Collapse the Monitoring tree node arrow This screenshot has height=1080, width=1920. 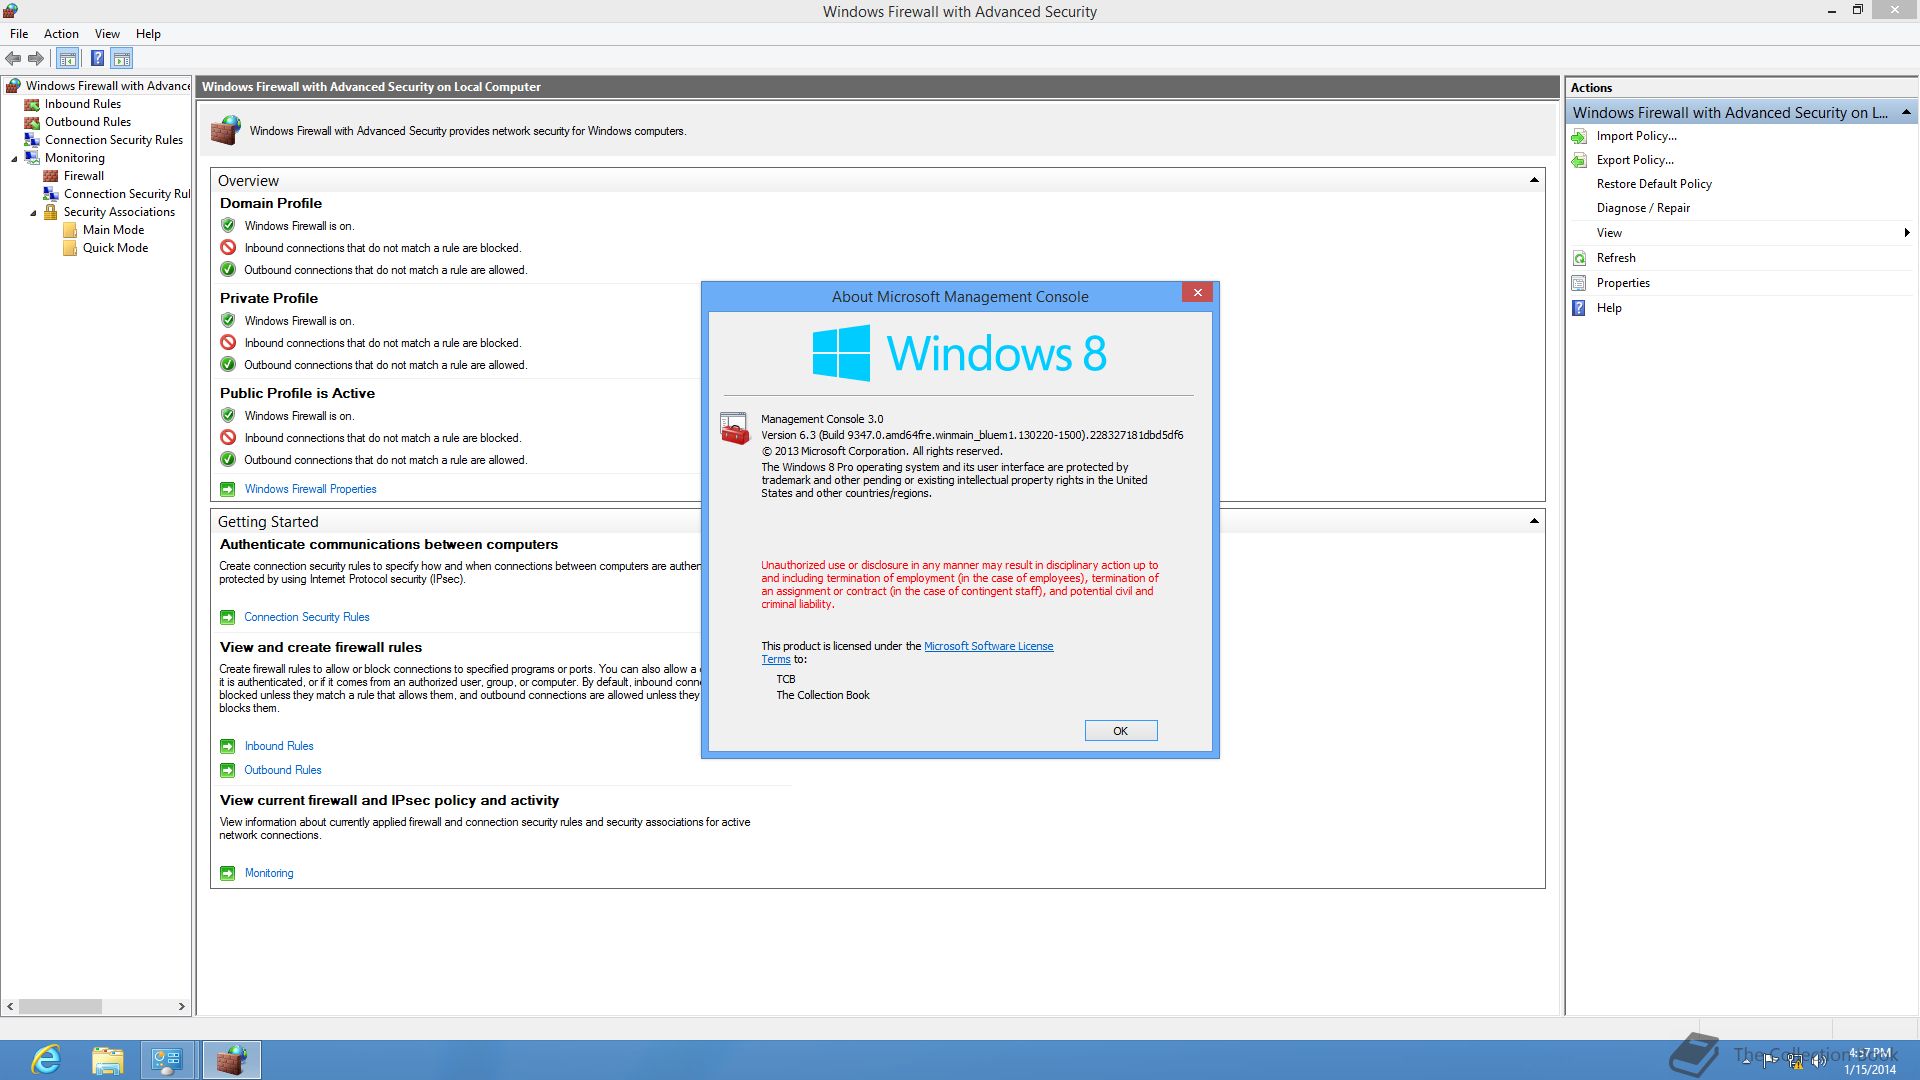pyautogui.click(x=14, y=158)
